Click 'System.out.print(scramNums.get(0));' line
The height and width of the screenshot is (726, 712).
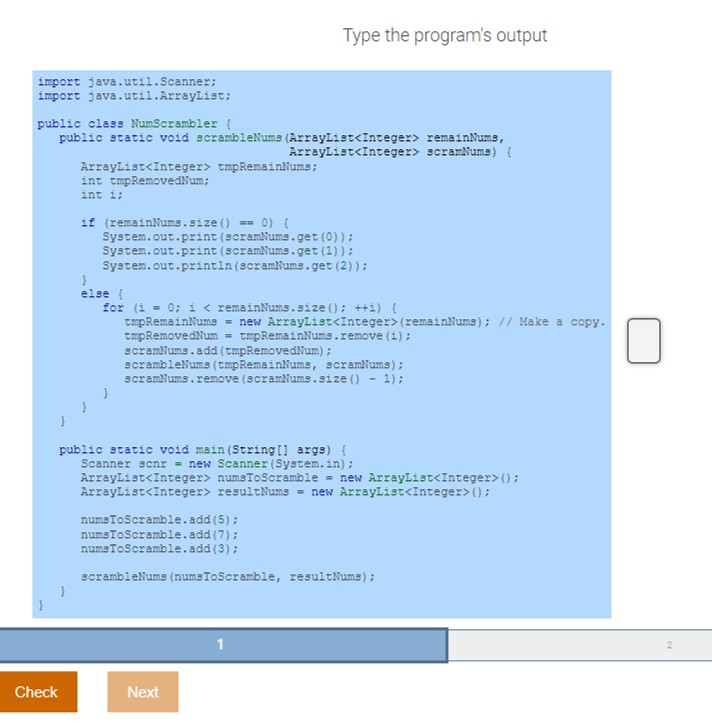coord(228,237)
